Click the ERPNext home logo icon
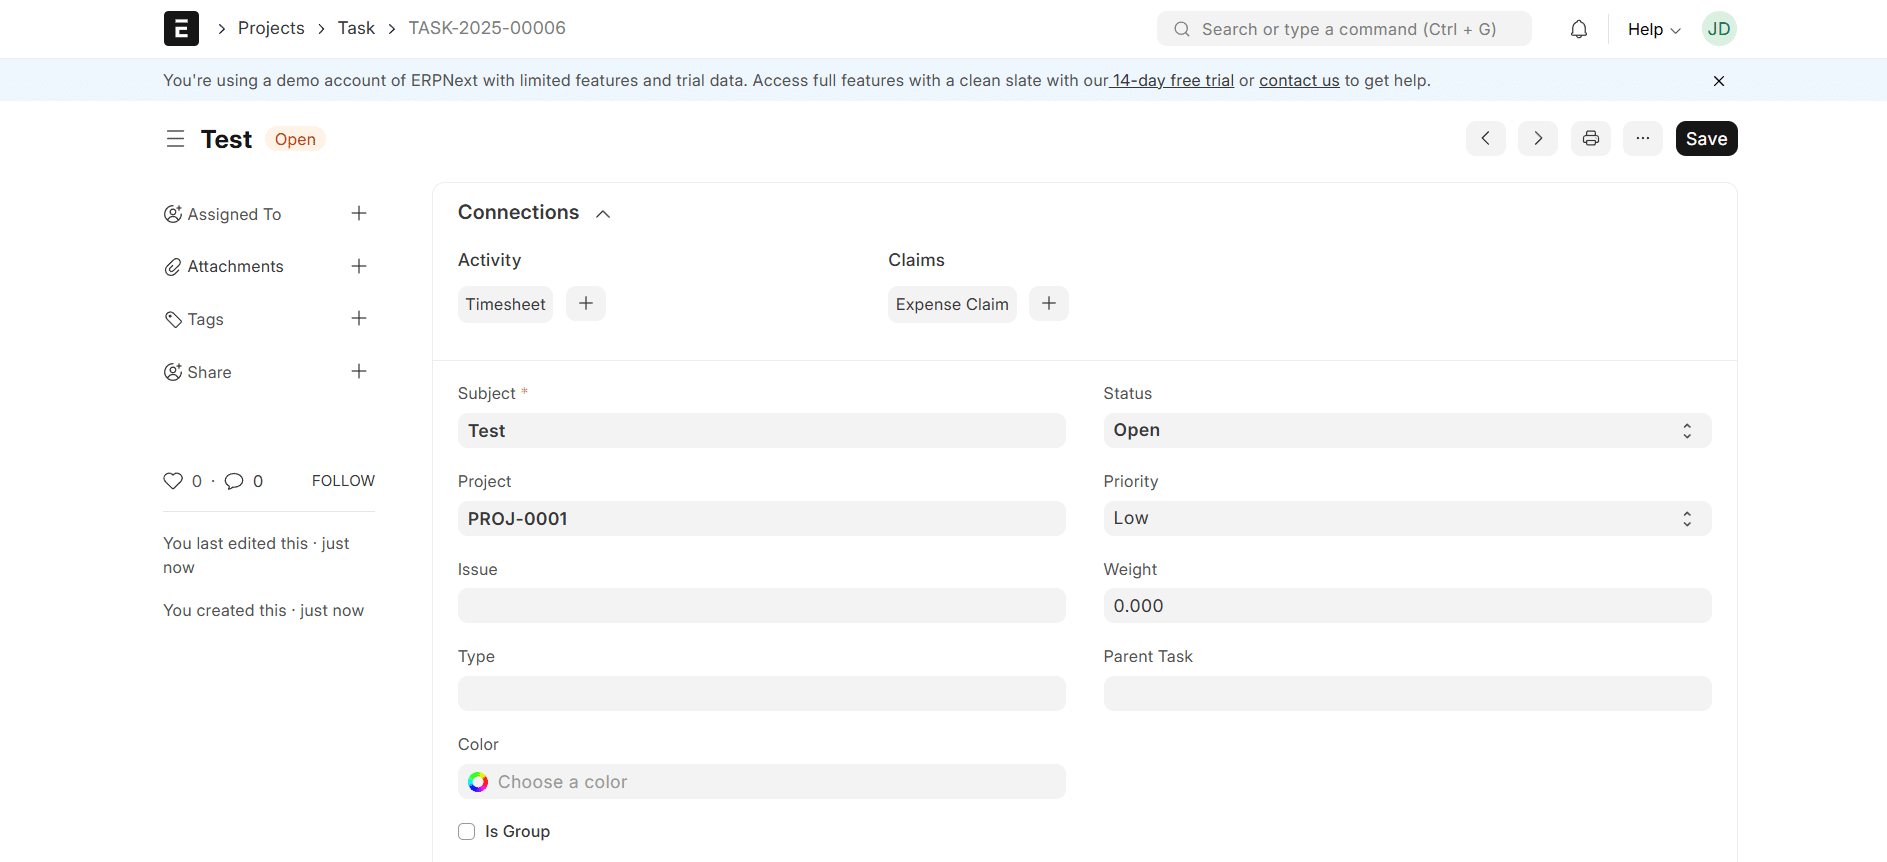 pyautogui.click(x=181, y=29)
